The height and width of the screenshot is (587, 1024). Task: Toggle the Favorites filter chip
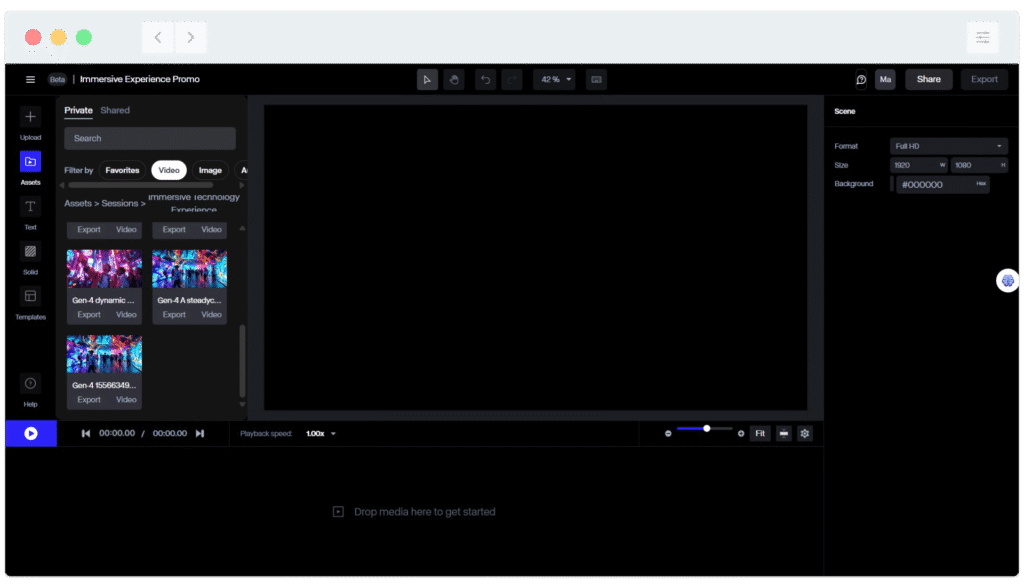[x=122, y=170]
